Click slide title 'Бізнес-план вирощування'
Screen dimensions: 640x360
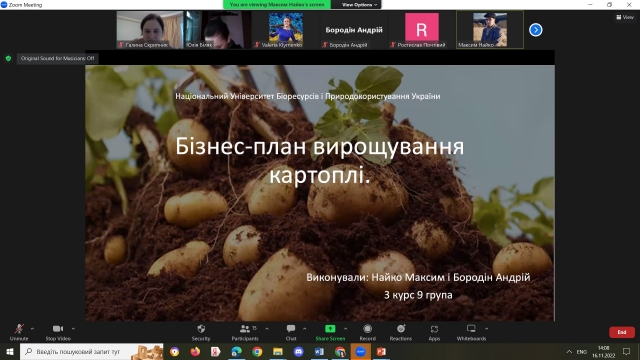click(x=320, y=146)
